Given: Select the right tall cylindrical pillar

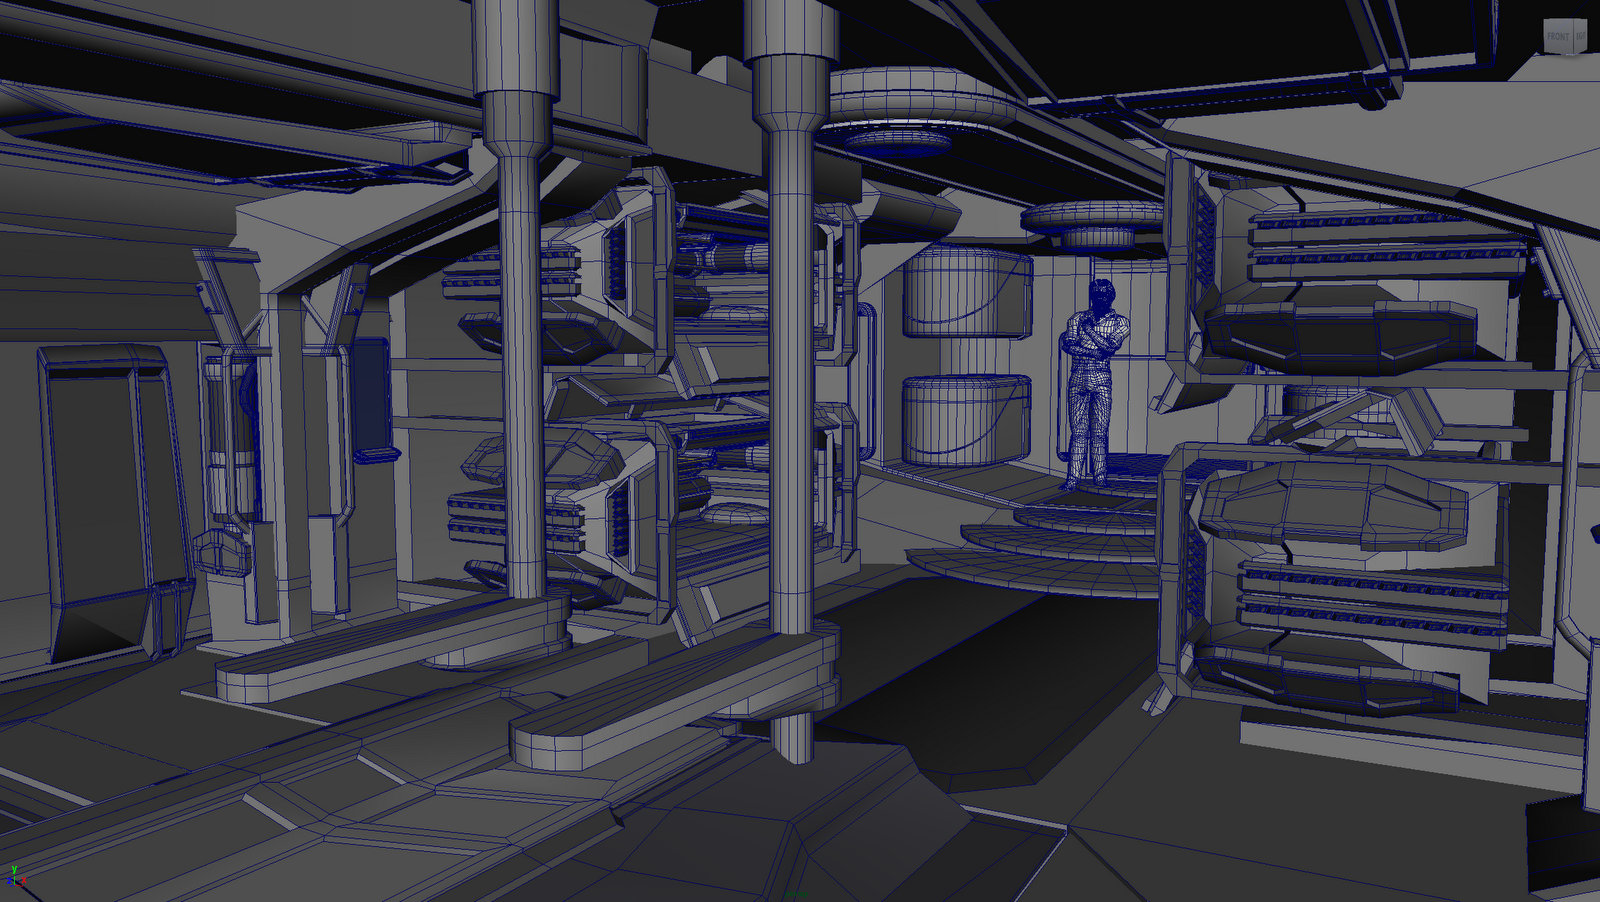Looking at the screenshot, I should (x=793, y=380).
